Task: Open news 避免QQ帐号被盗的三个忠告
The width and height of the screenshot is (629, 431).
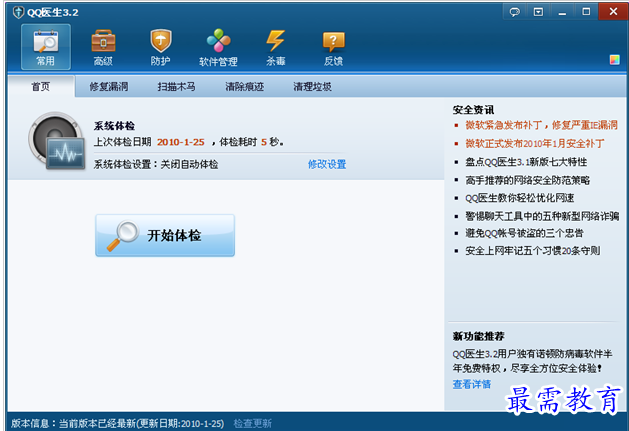Action: click(524, 233)
